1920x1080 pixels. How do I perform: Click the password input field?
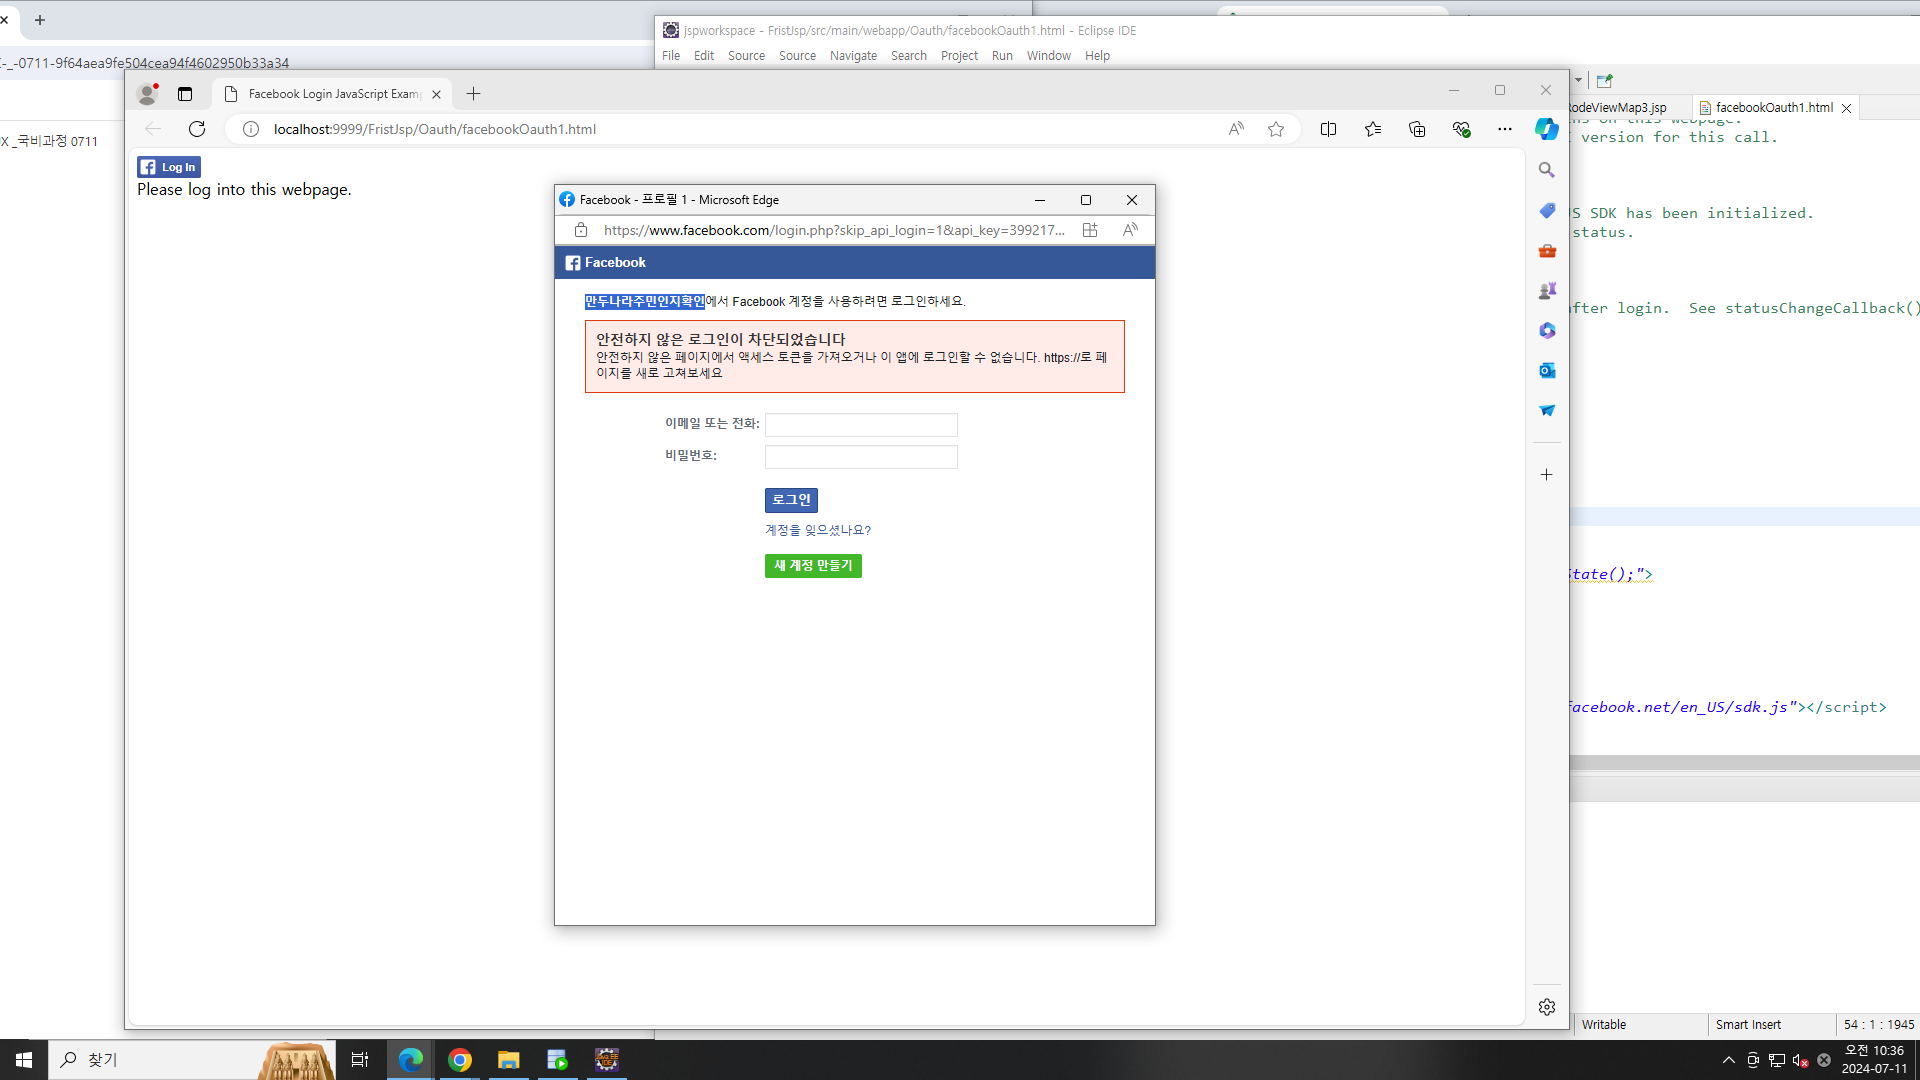(861, 457)
